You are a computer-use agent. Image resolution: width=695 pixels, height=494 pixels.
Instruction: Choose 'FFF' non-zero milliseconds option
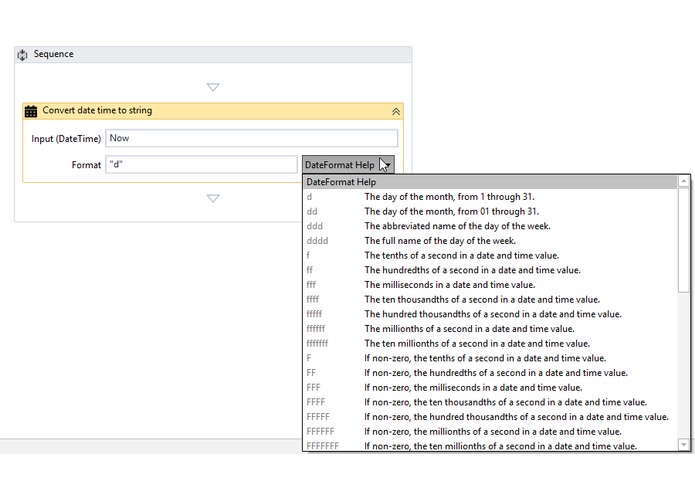tap(490, 387)
